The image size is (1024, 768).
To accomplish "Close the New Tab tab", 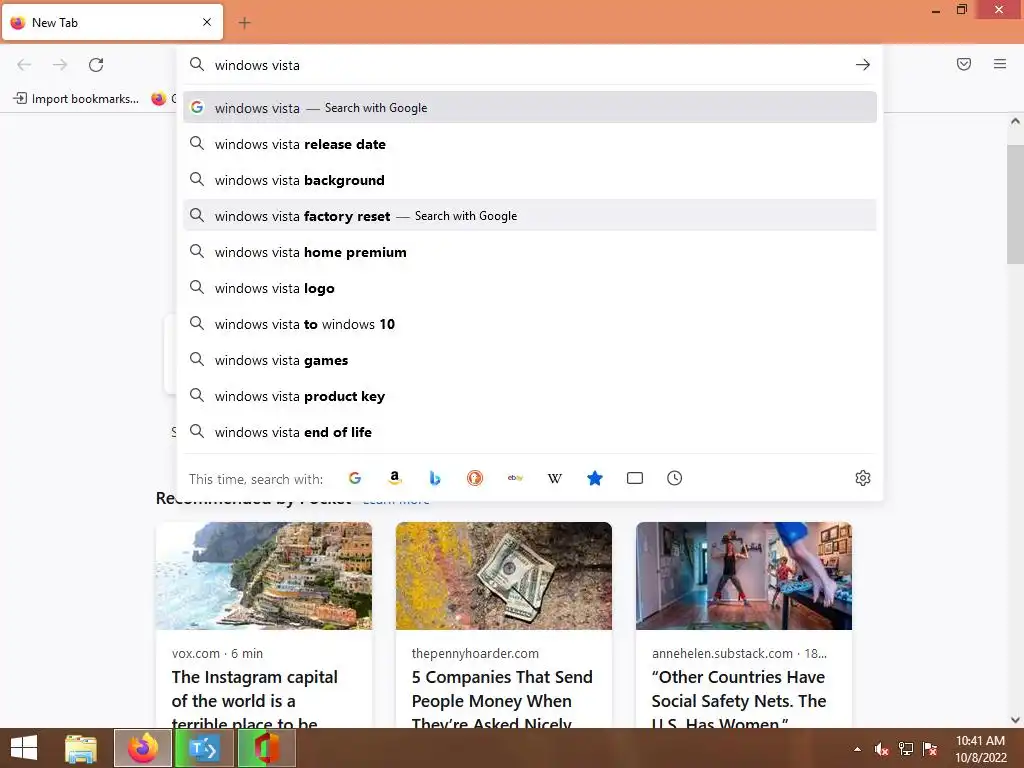I will [207, 22].
